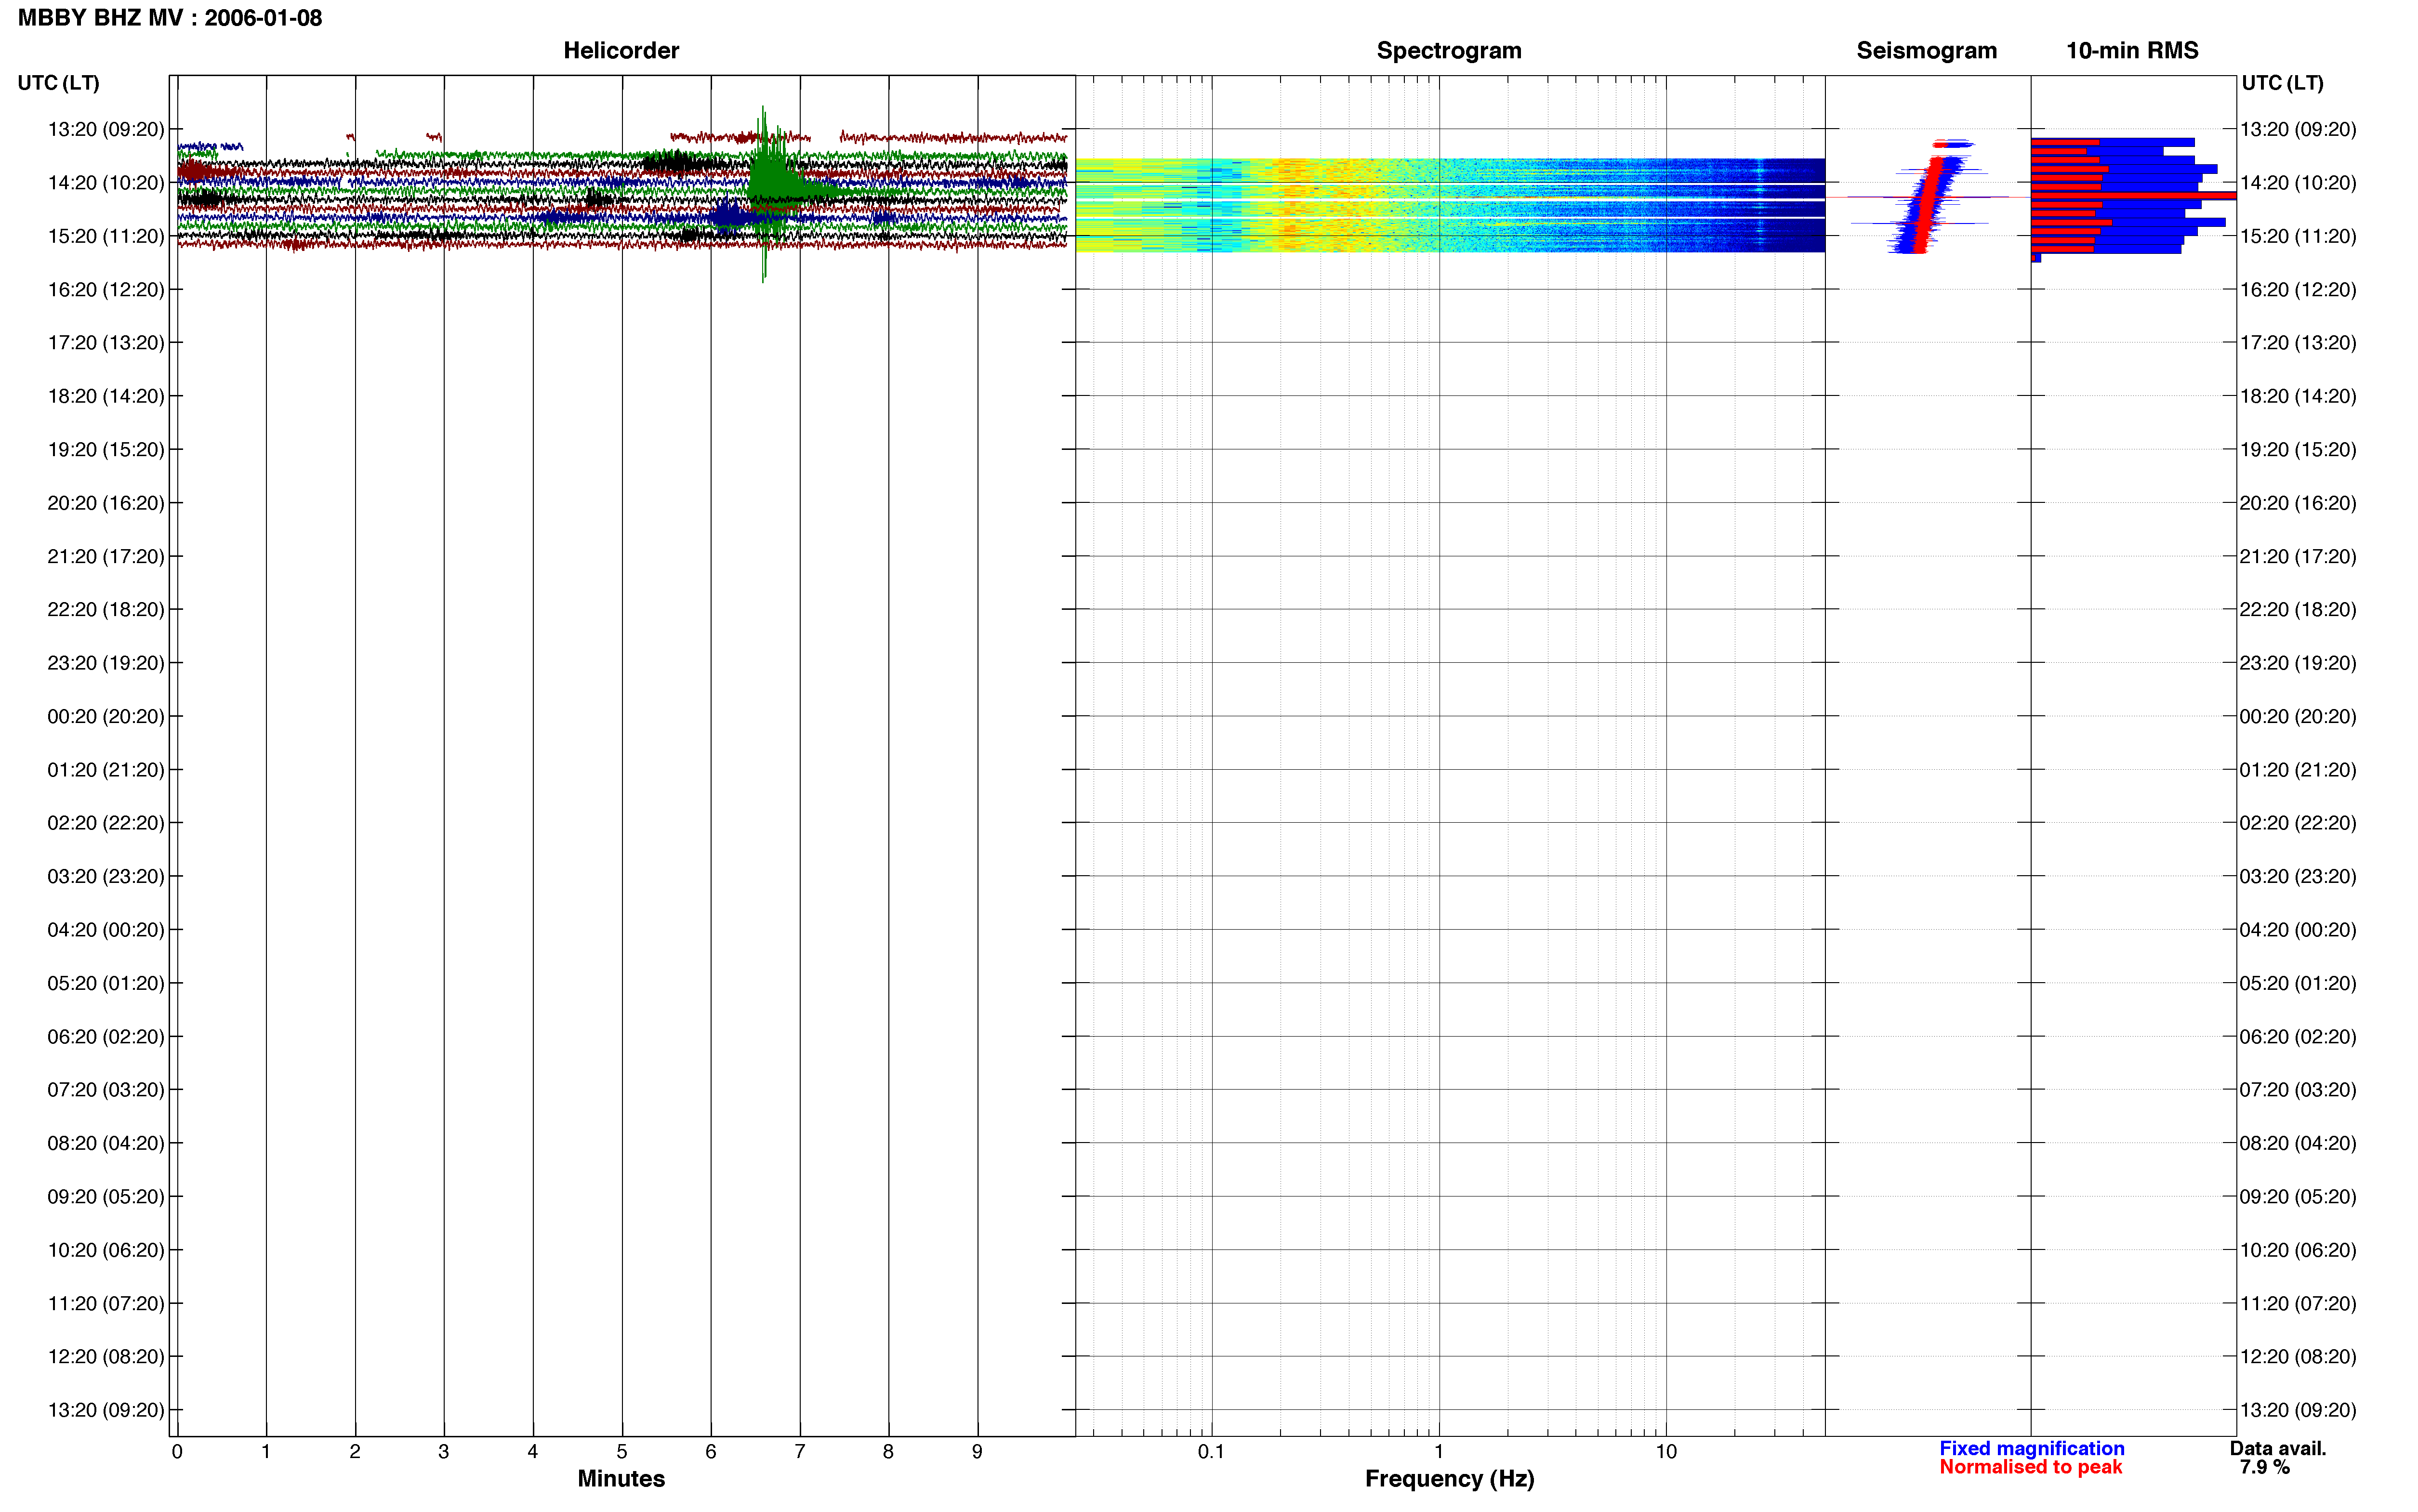Click the left '15:20 (11:20)' time label
The width and height of the screenshot is (2418, 1512).
click(106, 236)
